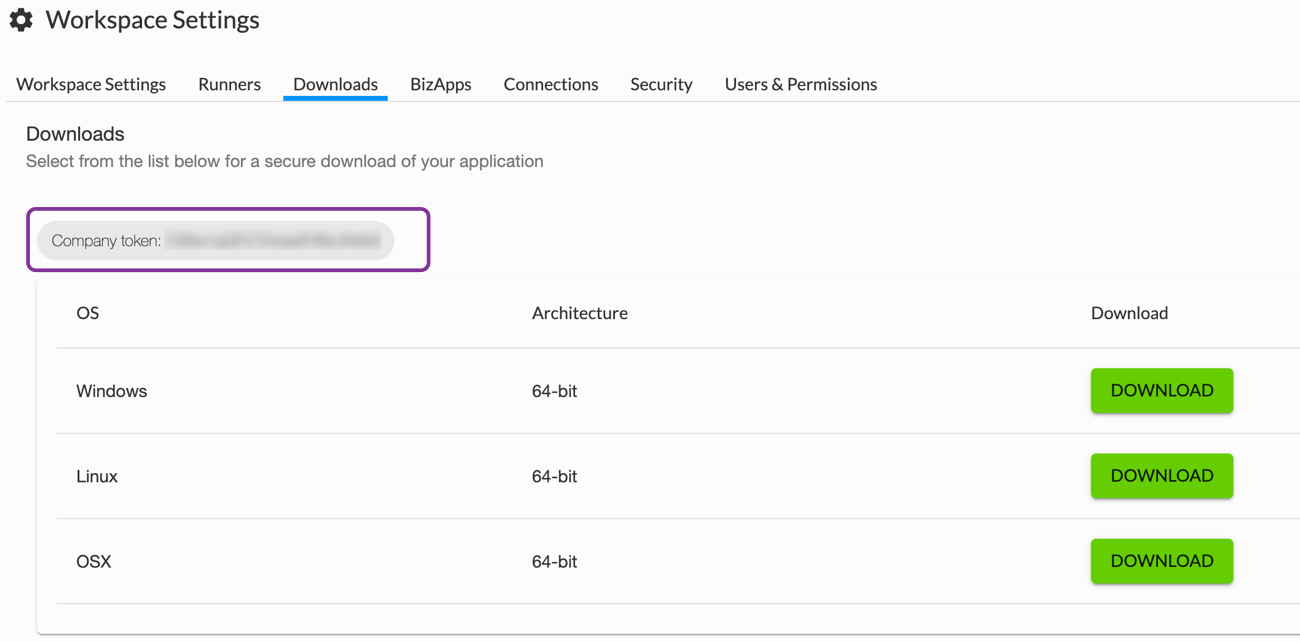Screen dimensions: 1300x642
Task: Click the Download column header
Action: pyautogui.click(x=1129, y=313)
